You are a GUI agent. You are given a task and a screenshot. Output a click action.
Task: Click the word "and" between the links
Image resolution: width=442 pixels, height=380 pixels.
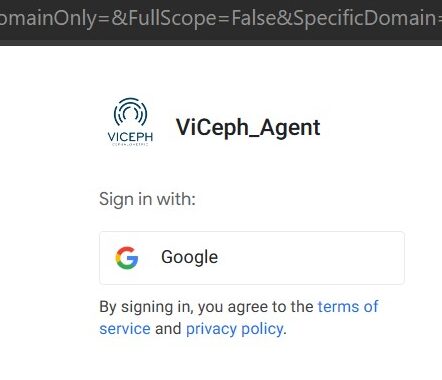[x=168, y=329]
